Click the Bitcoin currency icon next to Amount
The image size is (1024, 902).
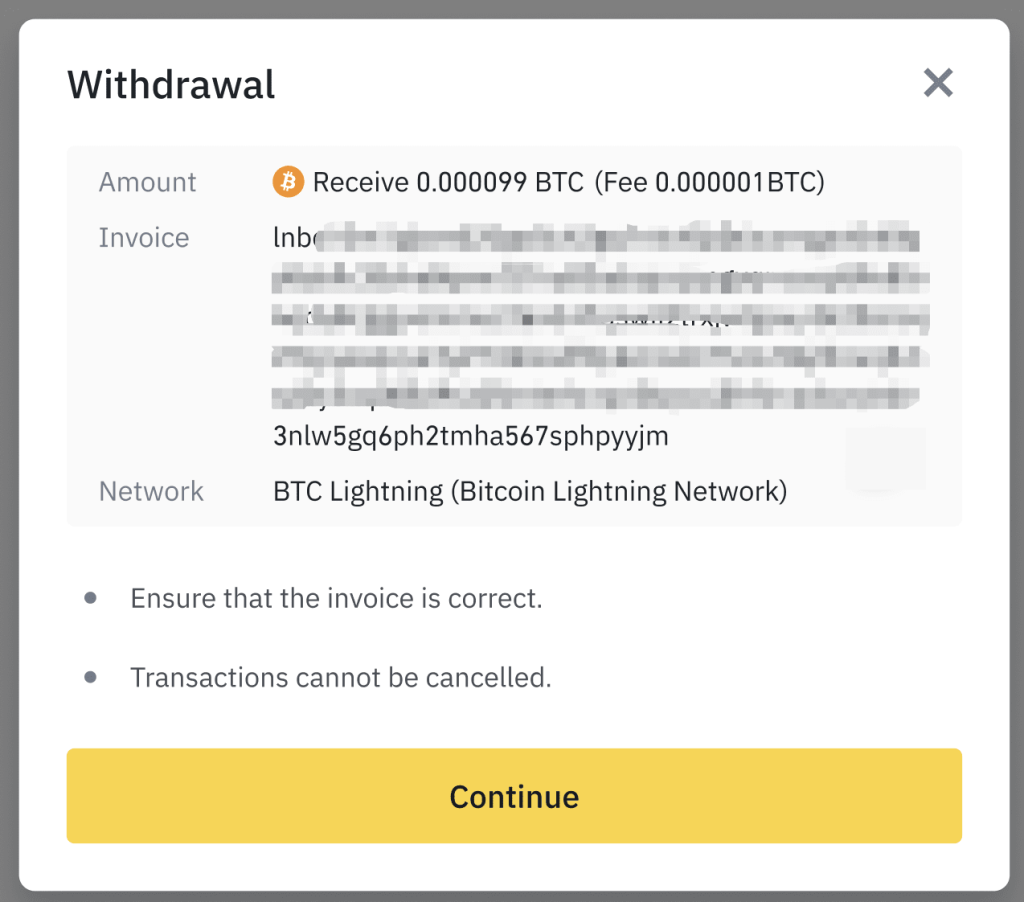[x=287, y=182]
